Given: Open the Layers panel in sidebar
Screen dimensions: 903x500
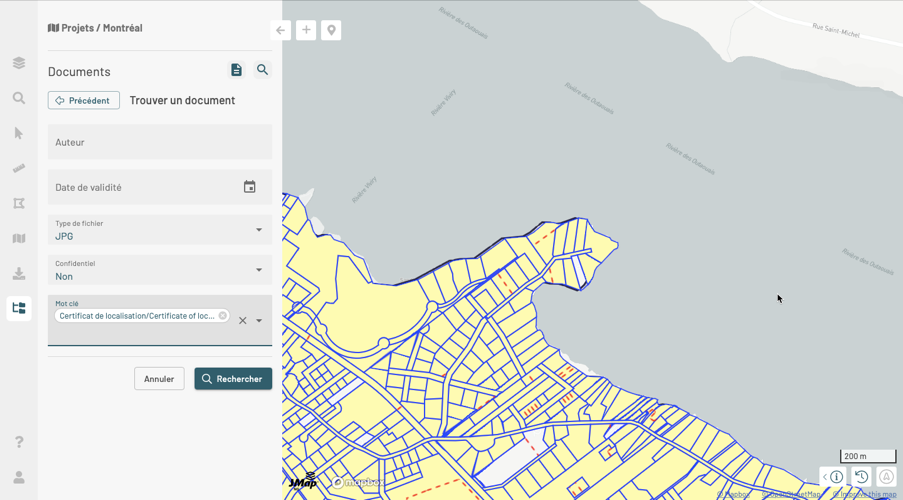Looking at the screenshot, I should point(19,63).
